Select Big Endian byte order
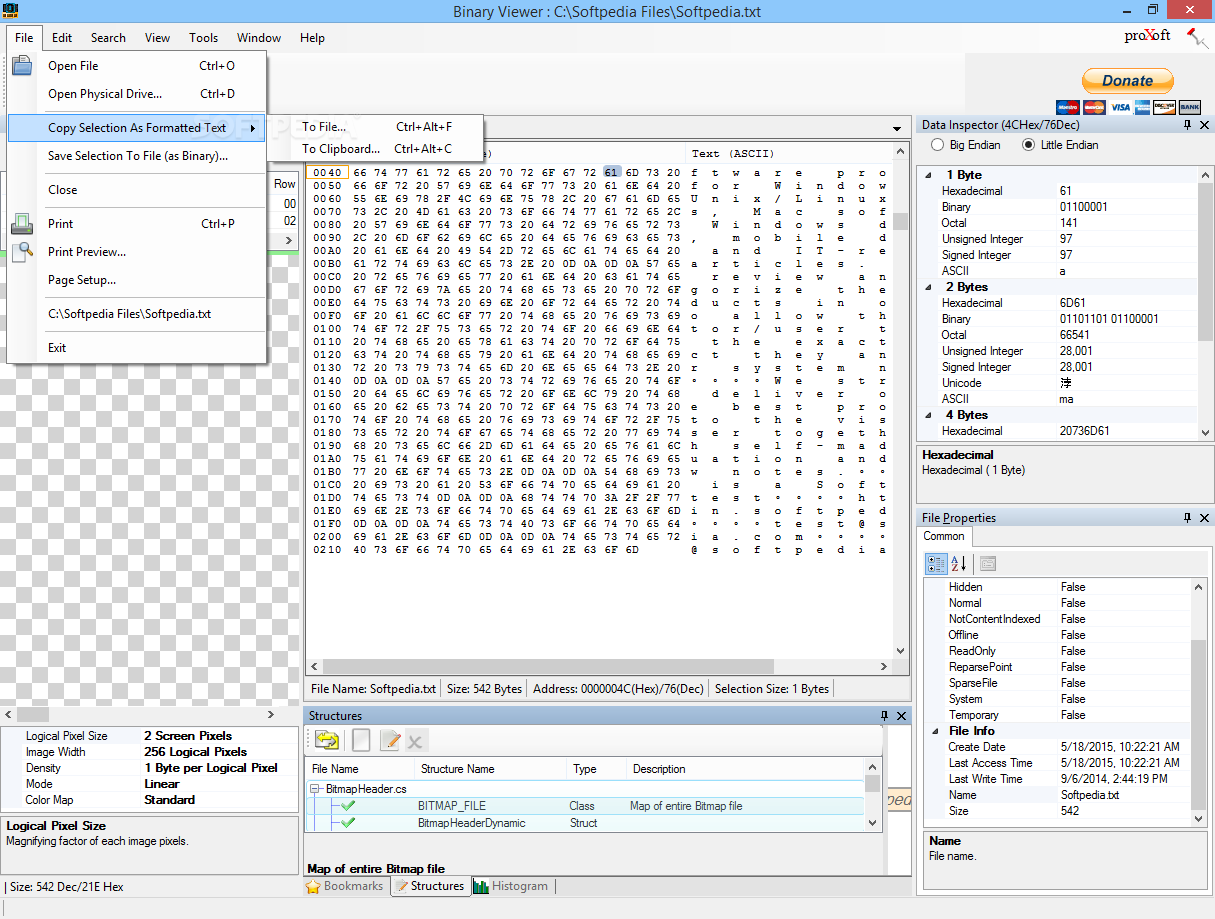Viewport: 1215px width, 919px height. click(x=937, y=145)
